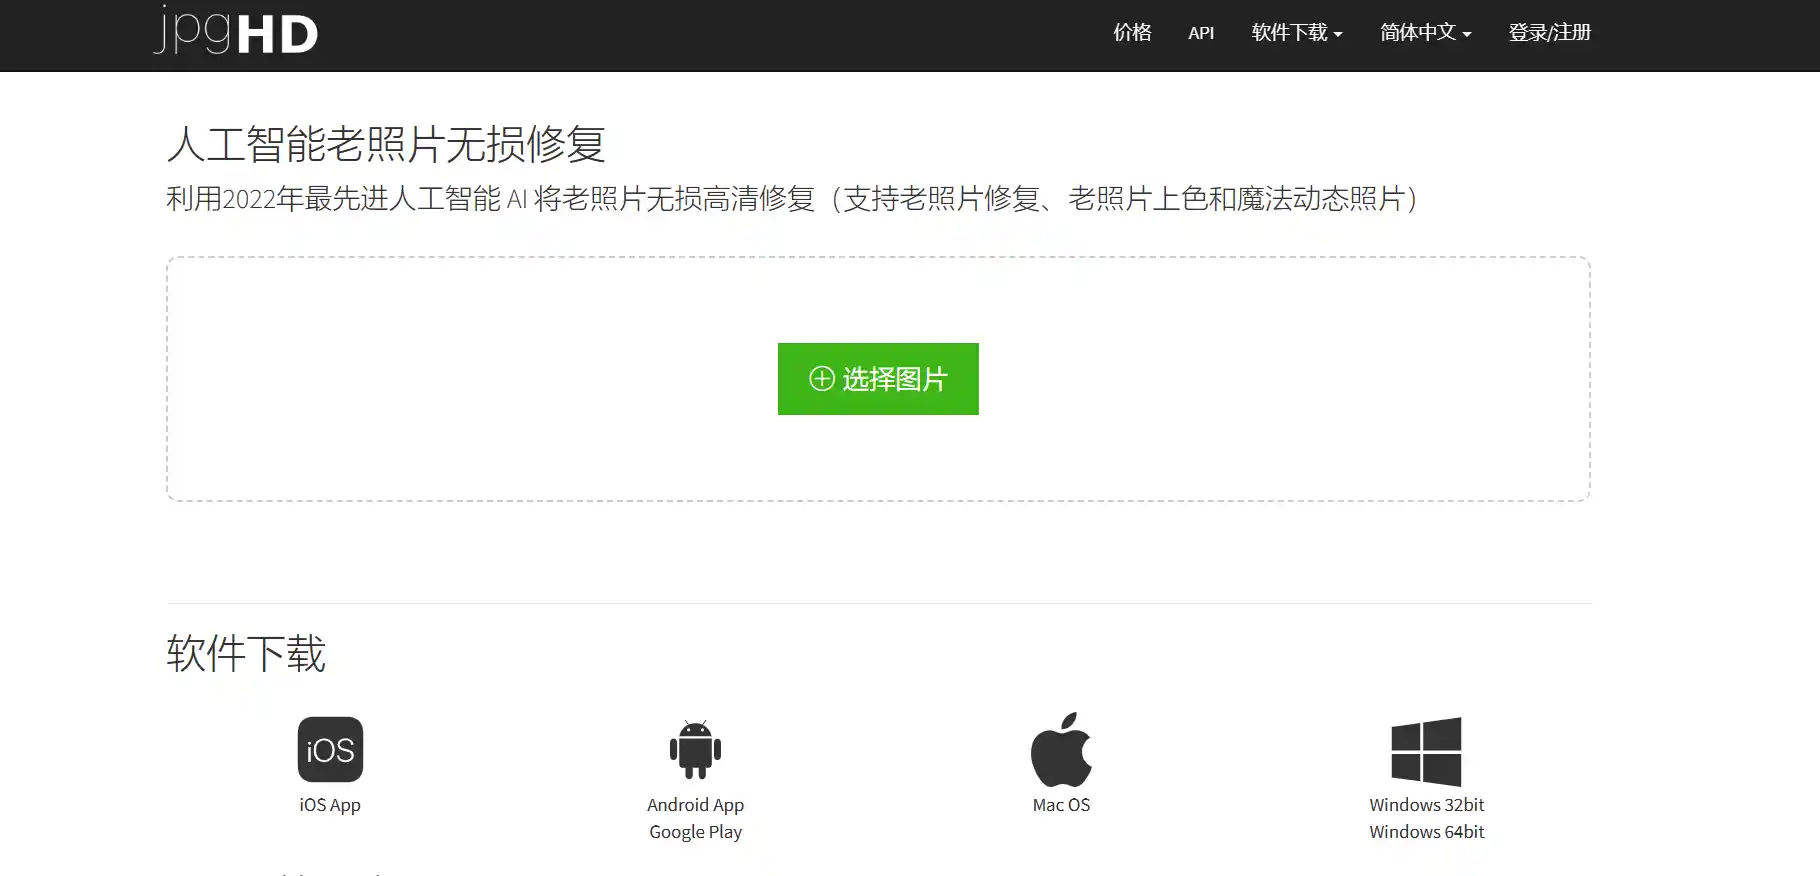Click the jpgHD logo

236,30
